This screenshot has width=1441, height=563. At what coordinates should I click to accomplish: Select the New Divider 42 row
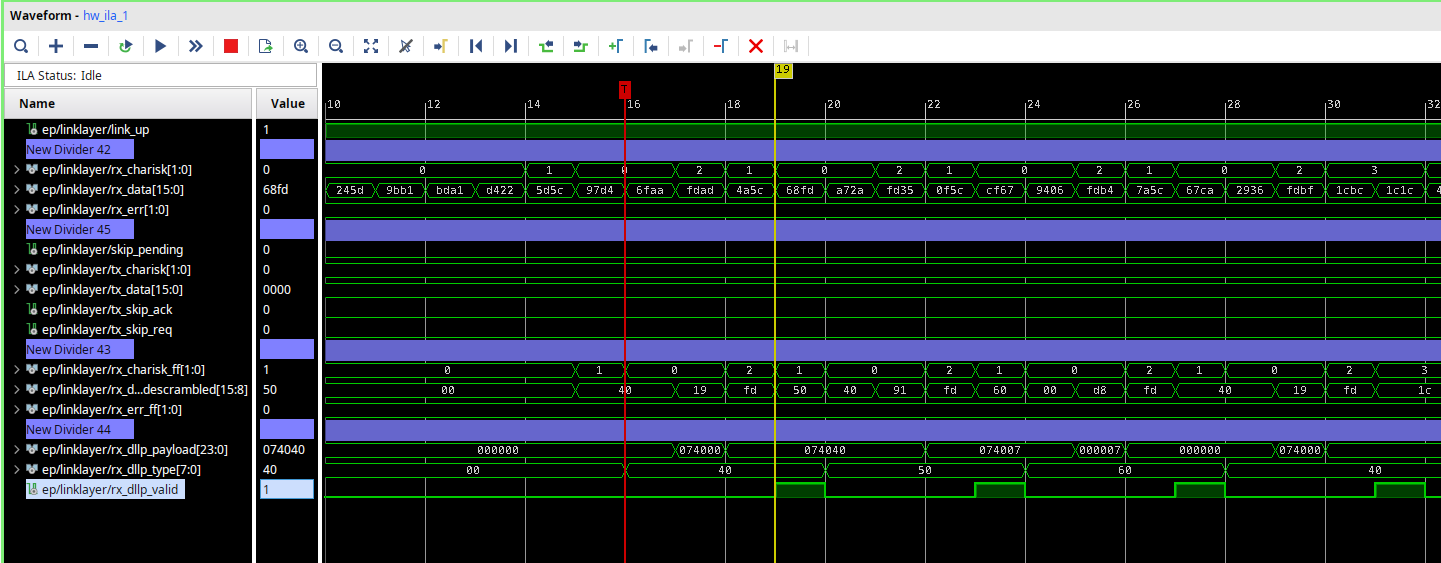69,150
